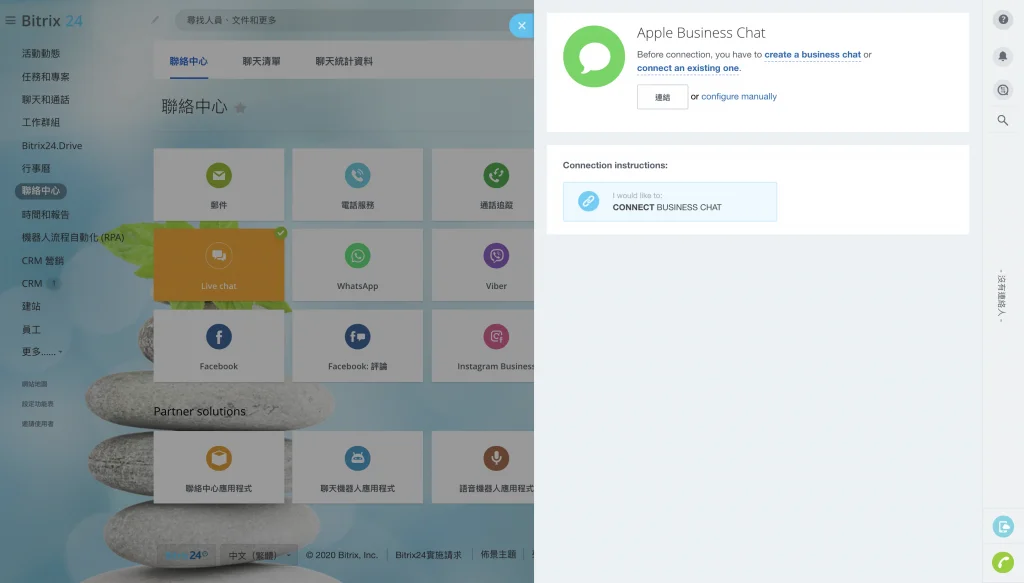This screenshot has width=1024, height=583.
Task: Click the 連結 connect button
Action: [x=662, y=97]
